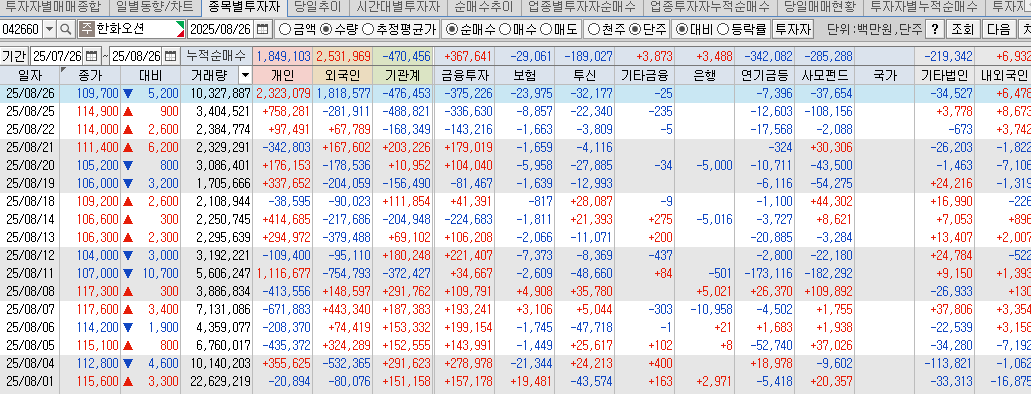Click the 다음 next button

[x=998, y=30]
